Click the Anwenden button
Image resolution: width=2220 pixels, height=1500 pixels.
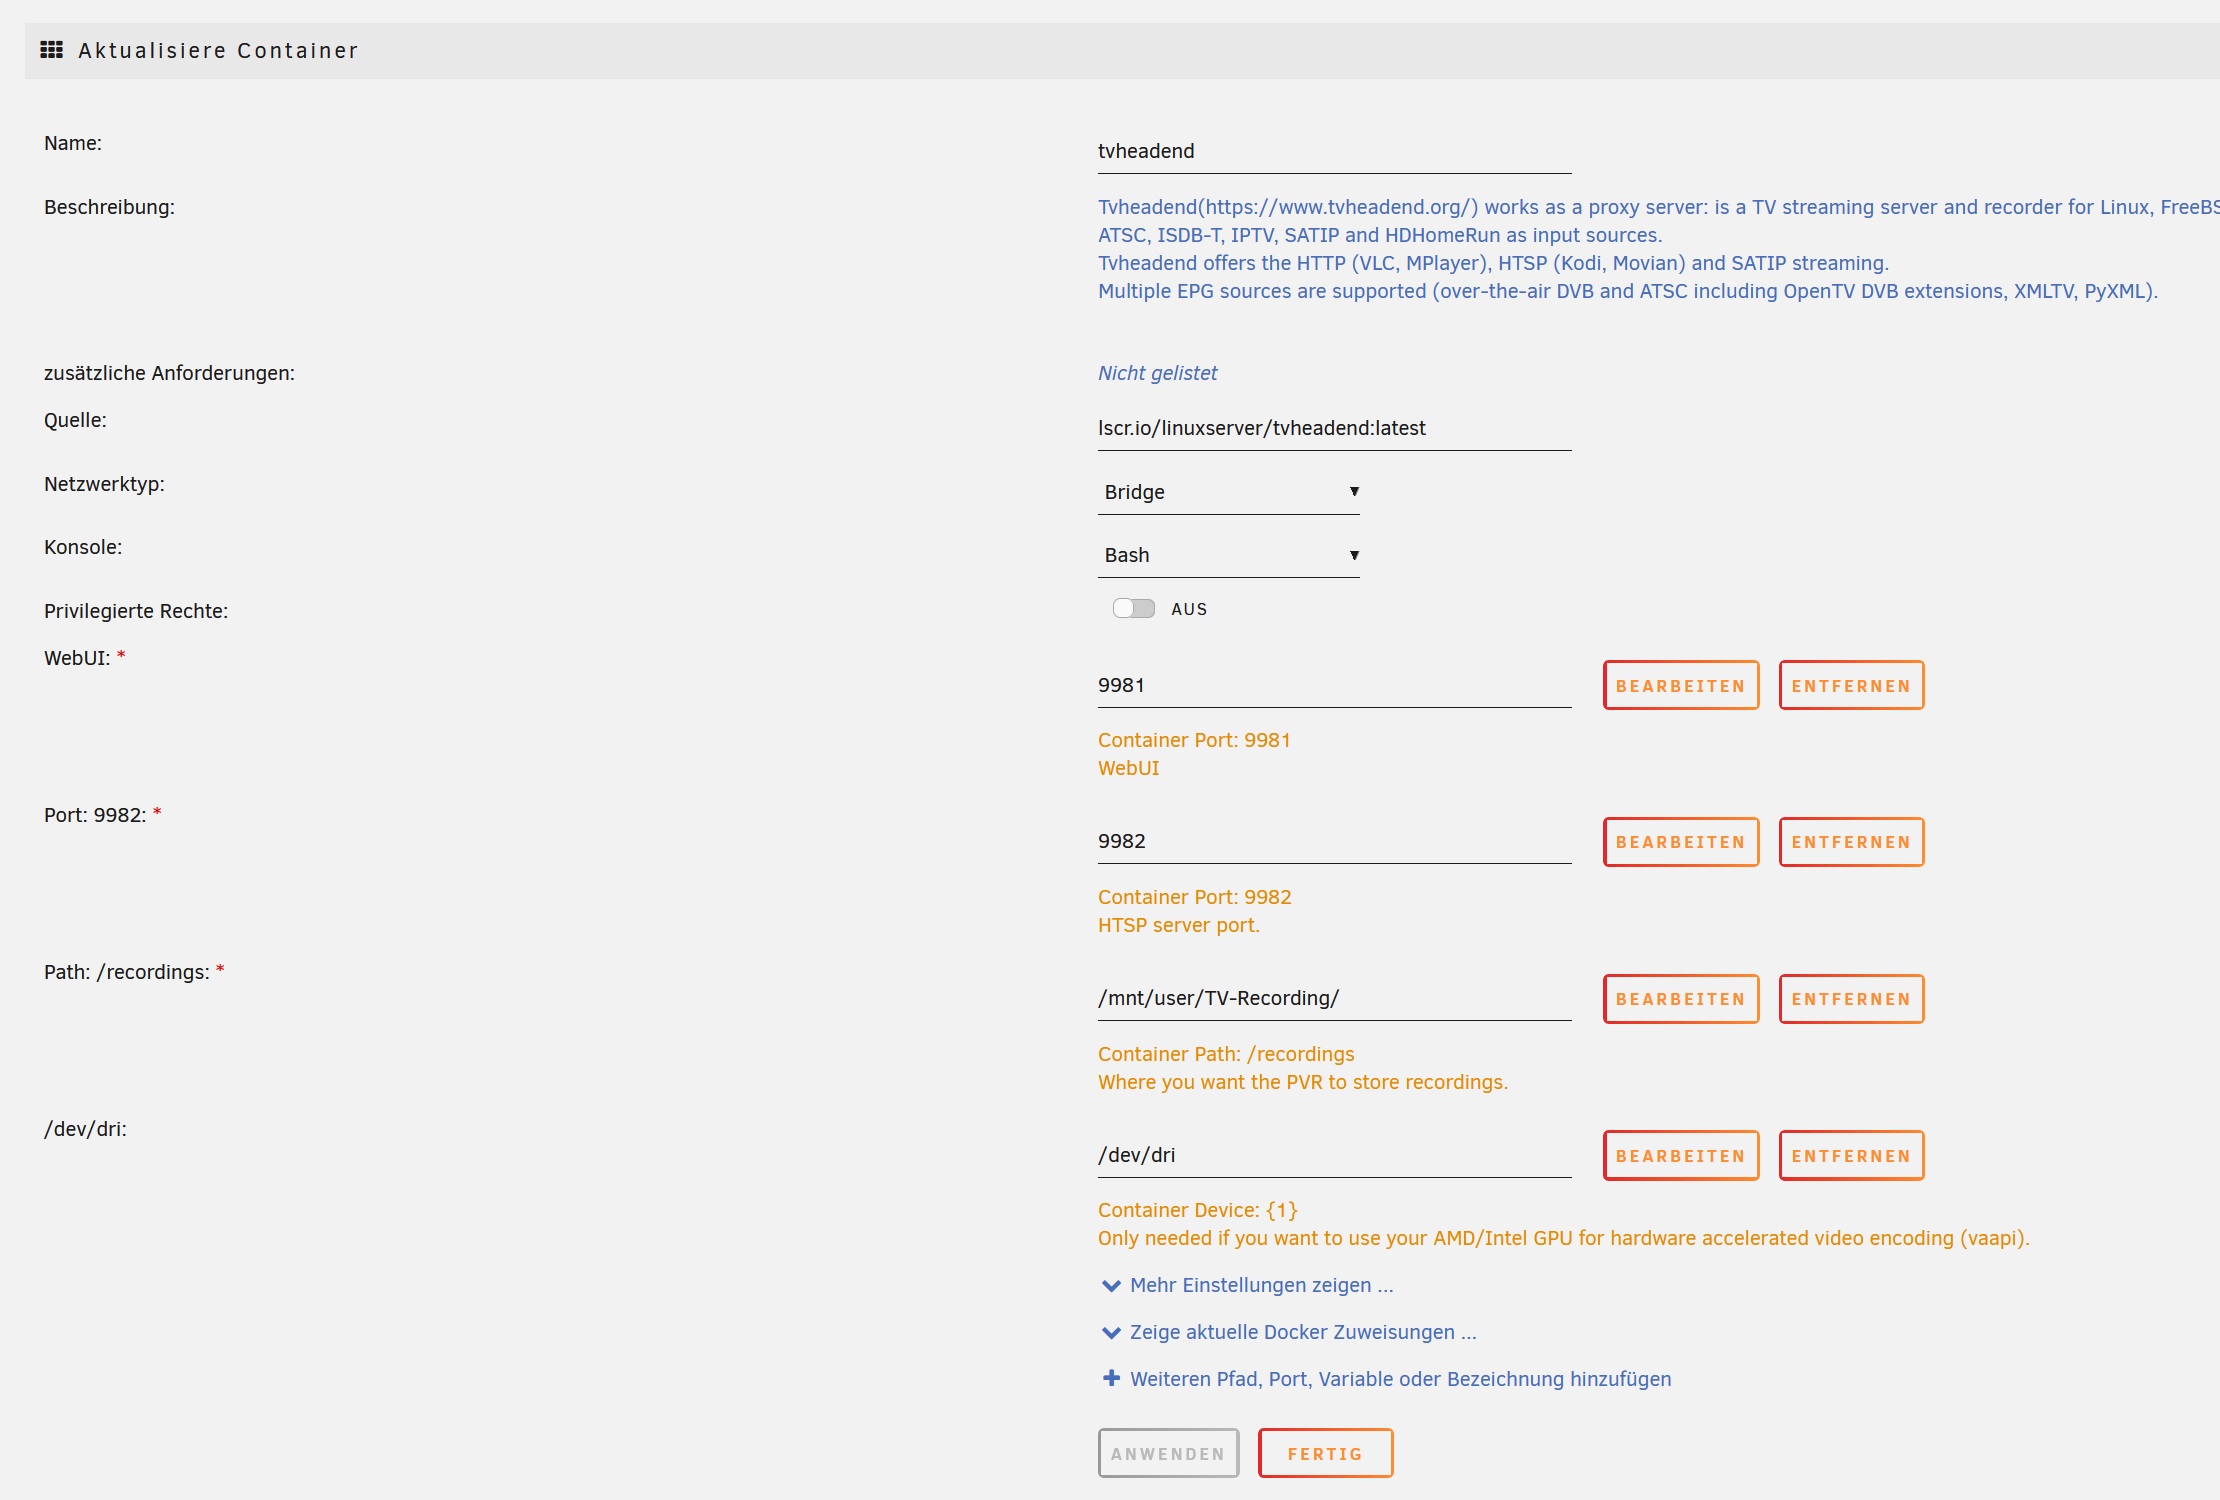click(x=1168, y=1453)
